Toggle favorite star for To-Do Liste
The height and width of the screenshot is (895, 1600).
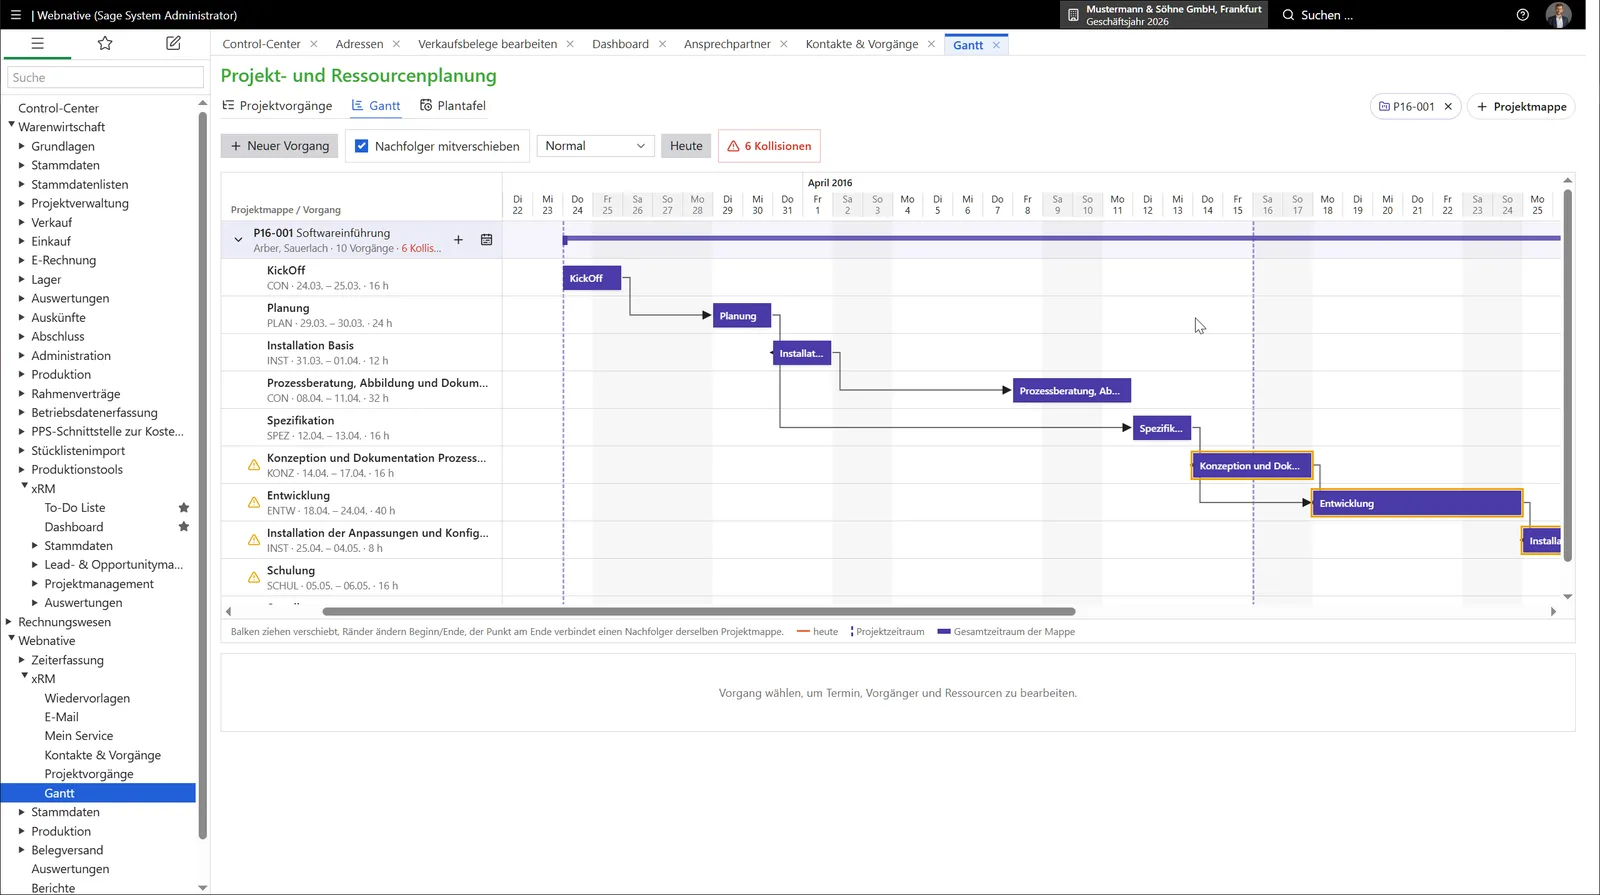coord(184,508)
